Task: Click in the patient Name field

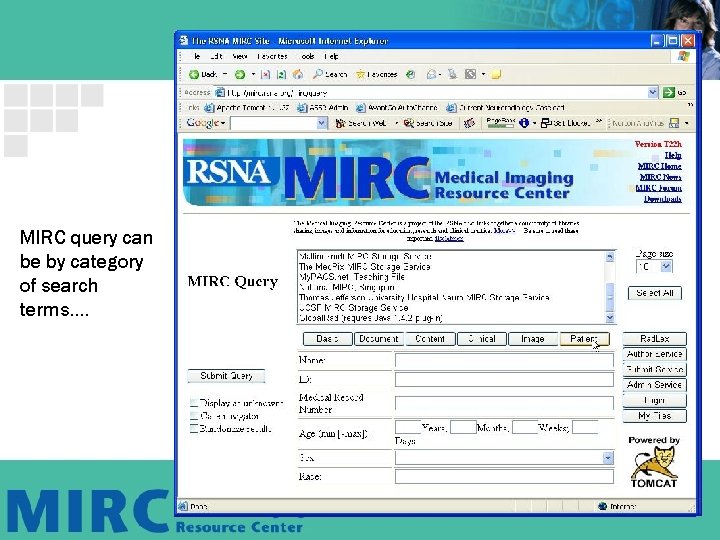Action: [x=504, y=360]
